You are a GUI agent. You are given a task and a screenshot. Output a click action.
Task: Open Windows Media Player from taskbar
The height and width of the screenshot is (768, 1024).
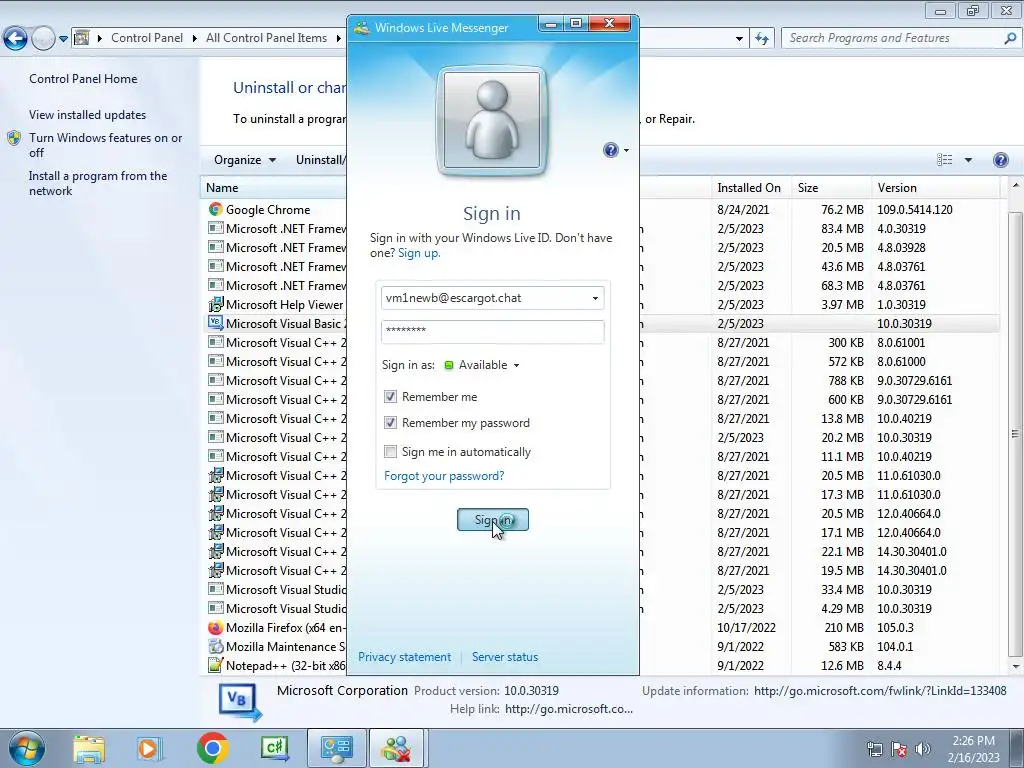[149, 749]
